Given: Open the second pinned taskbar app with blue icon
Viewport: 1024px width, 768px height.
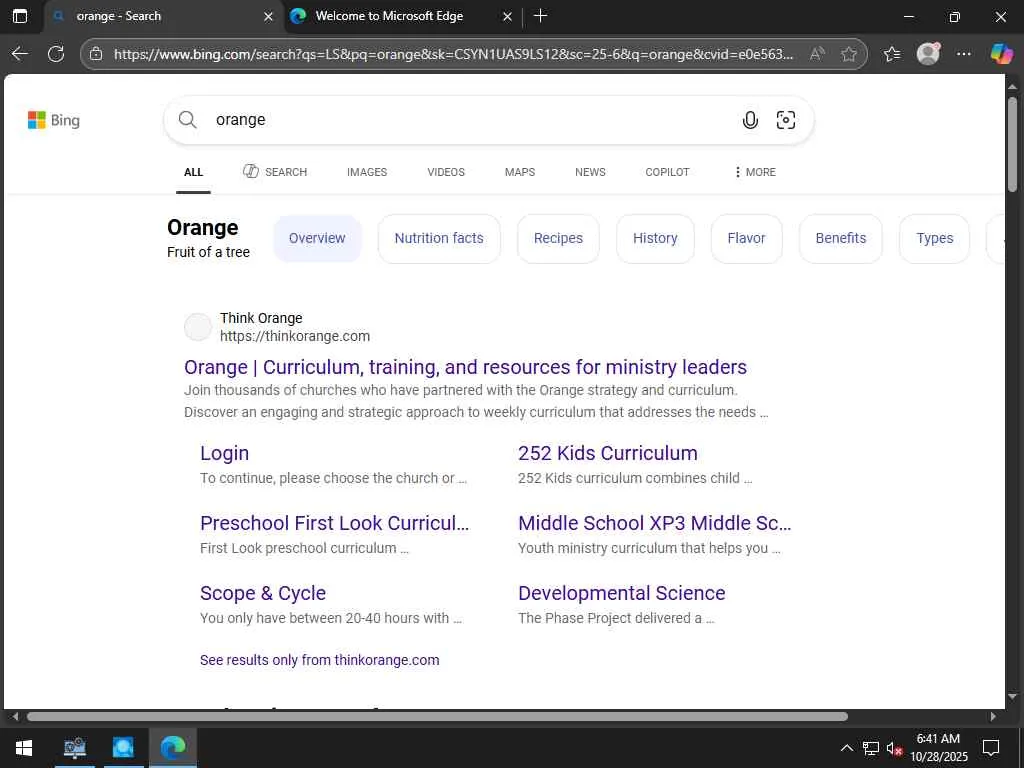Looking at the screenshot, I should [x=123, y=748].
